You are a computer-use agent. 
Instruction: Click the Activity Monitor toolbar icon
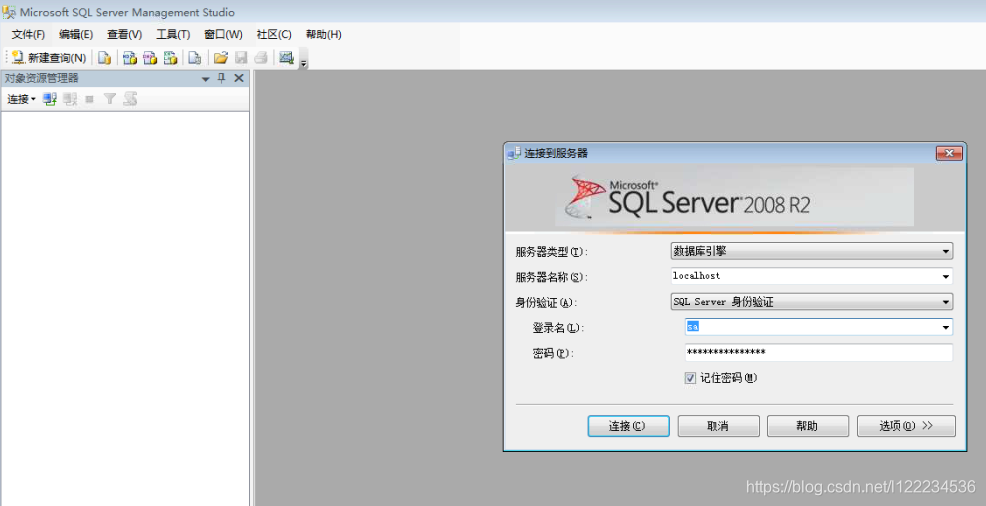(x=286, y=58)
